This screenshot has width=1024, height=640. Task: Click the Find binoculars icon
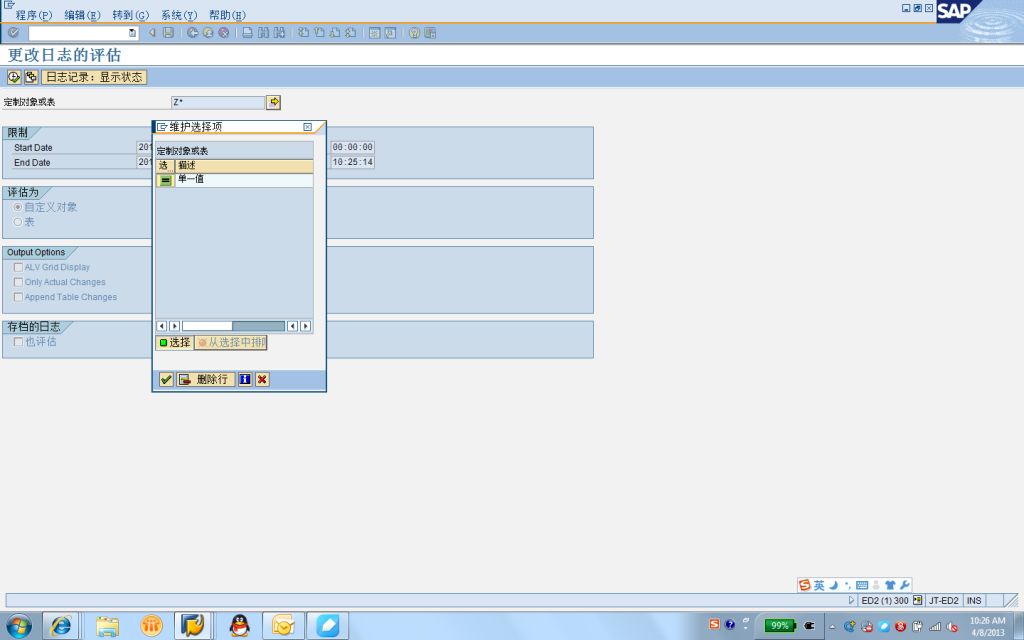click(263, 33)
